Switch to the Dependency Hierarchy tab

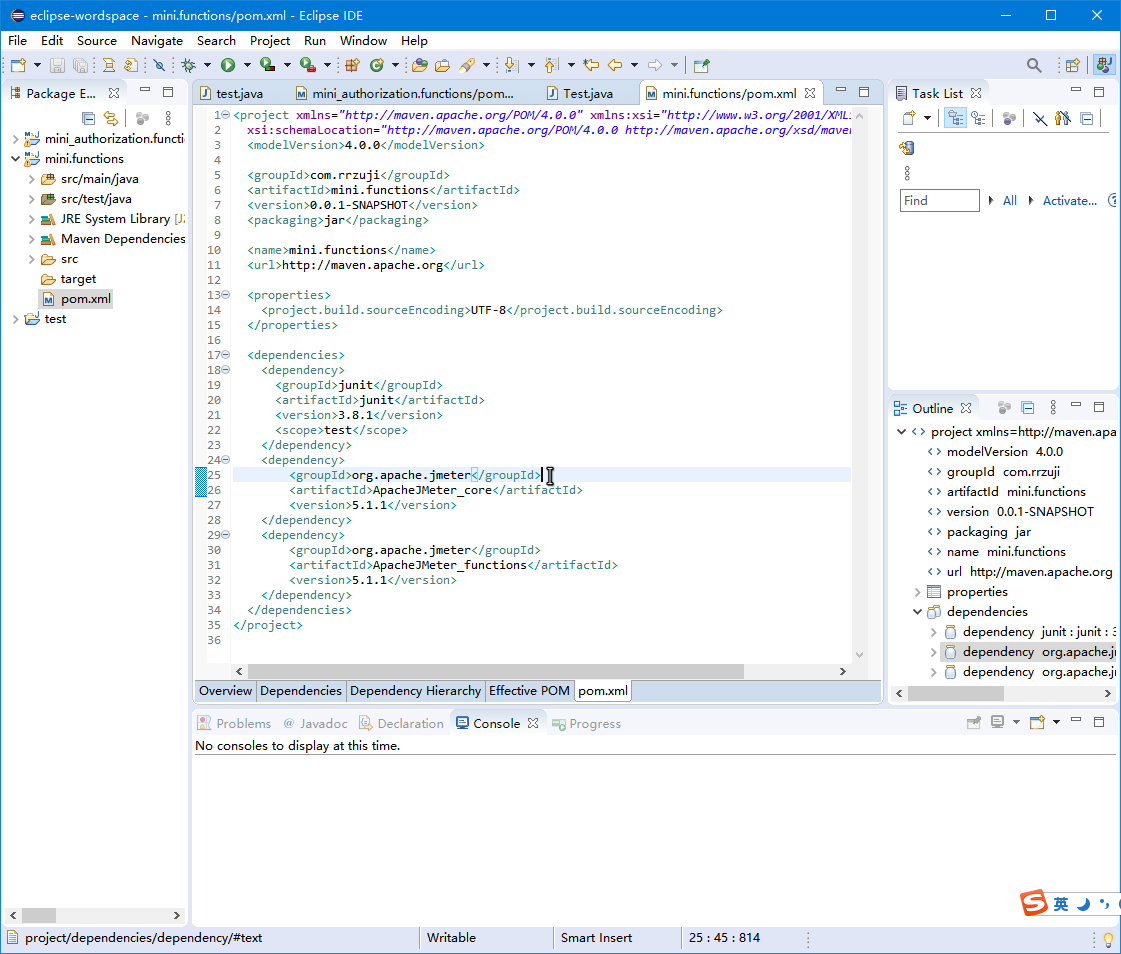(415, 691)
